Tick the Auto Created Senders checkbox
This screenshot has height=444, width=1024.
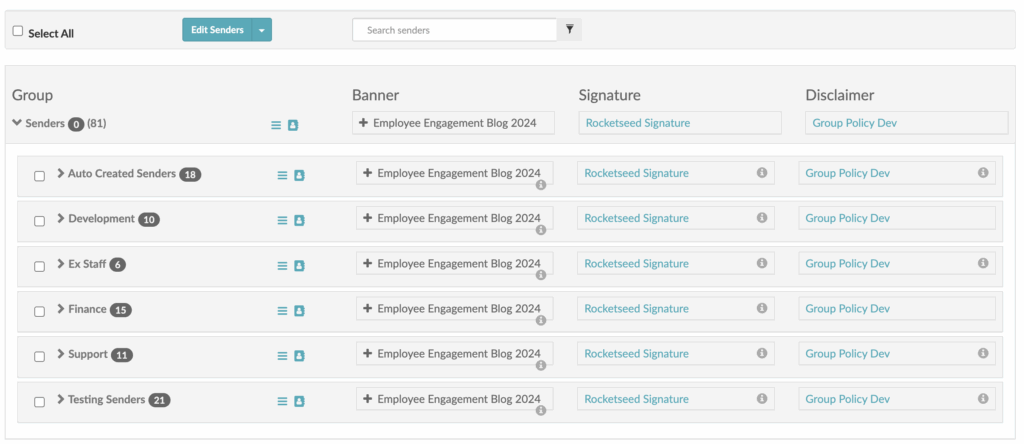tap(40, 176)
